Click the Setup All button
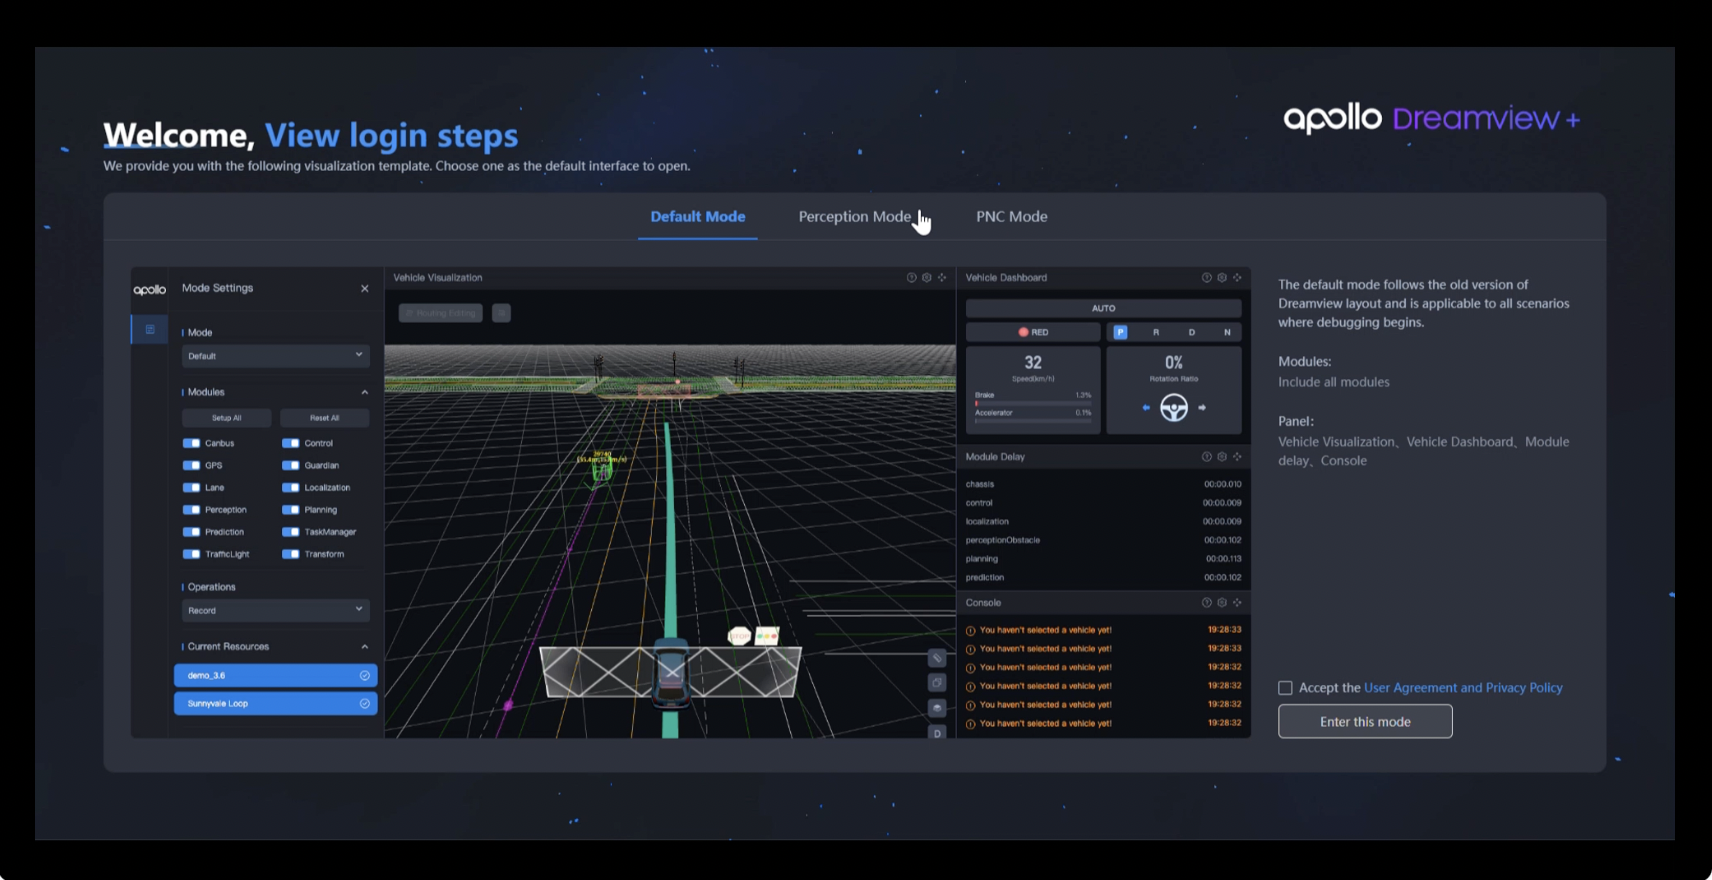Screen dimensions: 1712x880 pyautogui.click(x=226, y=418)
